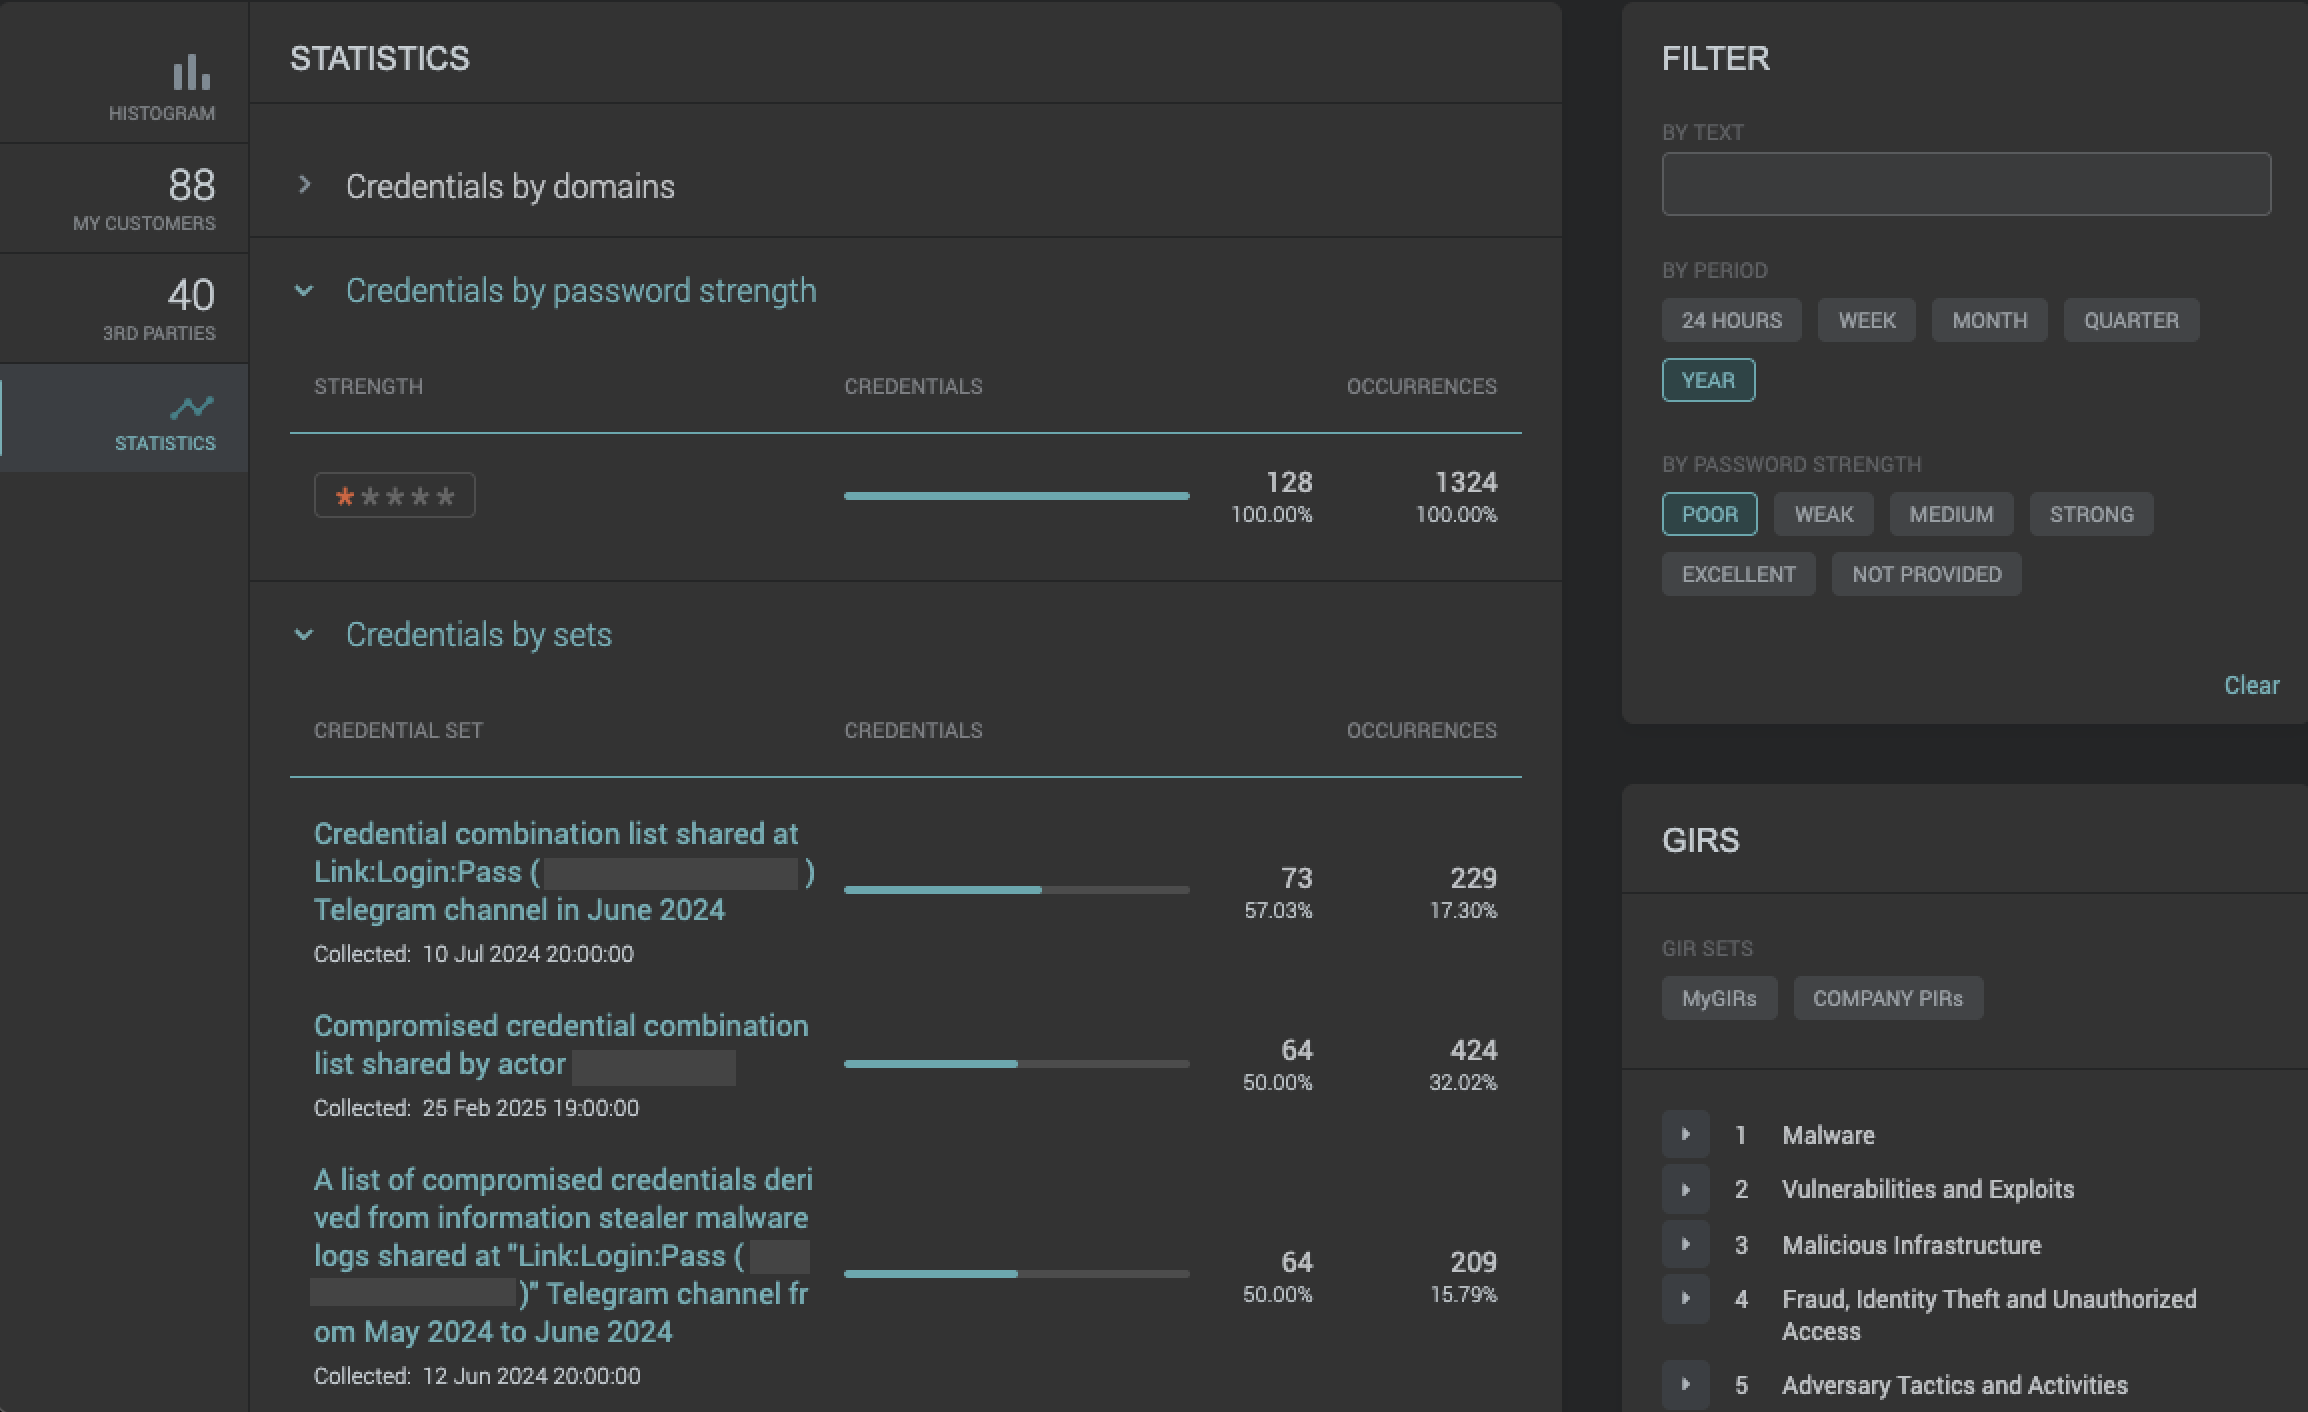This screenshot has height=1412, width=2308.
Task: Click the one-star strength rating badge
Action: pyautogui.click(x=394, y=496)
